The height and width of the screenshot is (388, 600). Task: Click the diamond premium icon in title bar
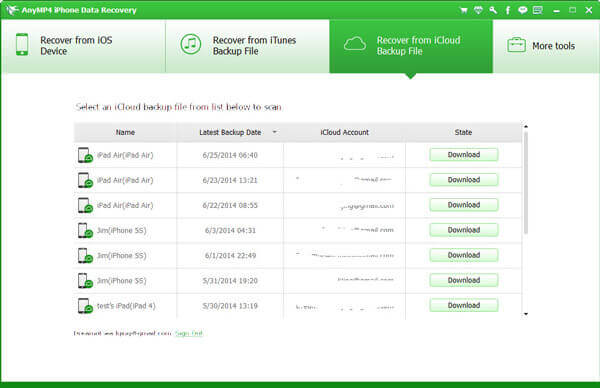pos(478,10)
